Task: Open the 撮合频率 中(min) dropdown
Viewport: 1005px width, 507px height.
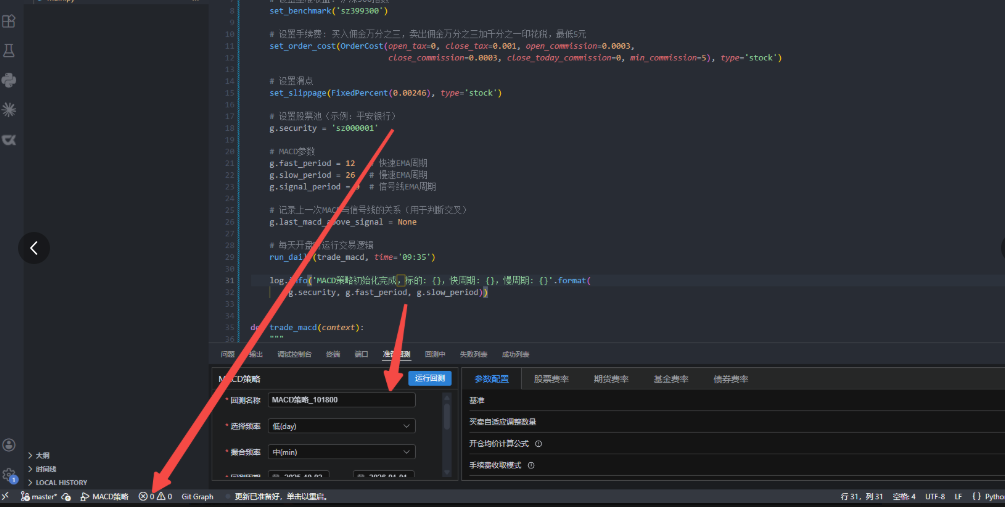Action: click(342, 452)
